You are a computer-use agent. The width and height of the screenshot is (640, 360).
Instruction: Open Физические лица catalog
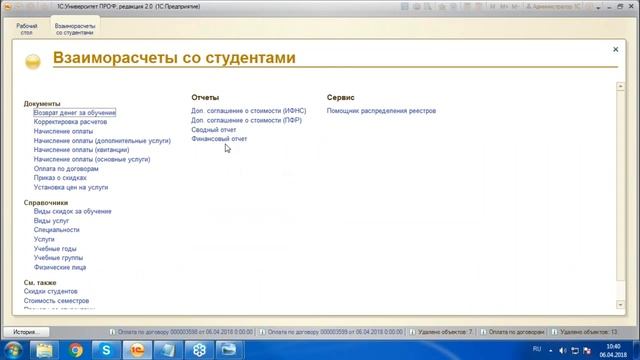(60, 267)
